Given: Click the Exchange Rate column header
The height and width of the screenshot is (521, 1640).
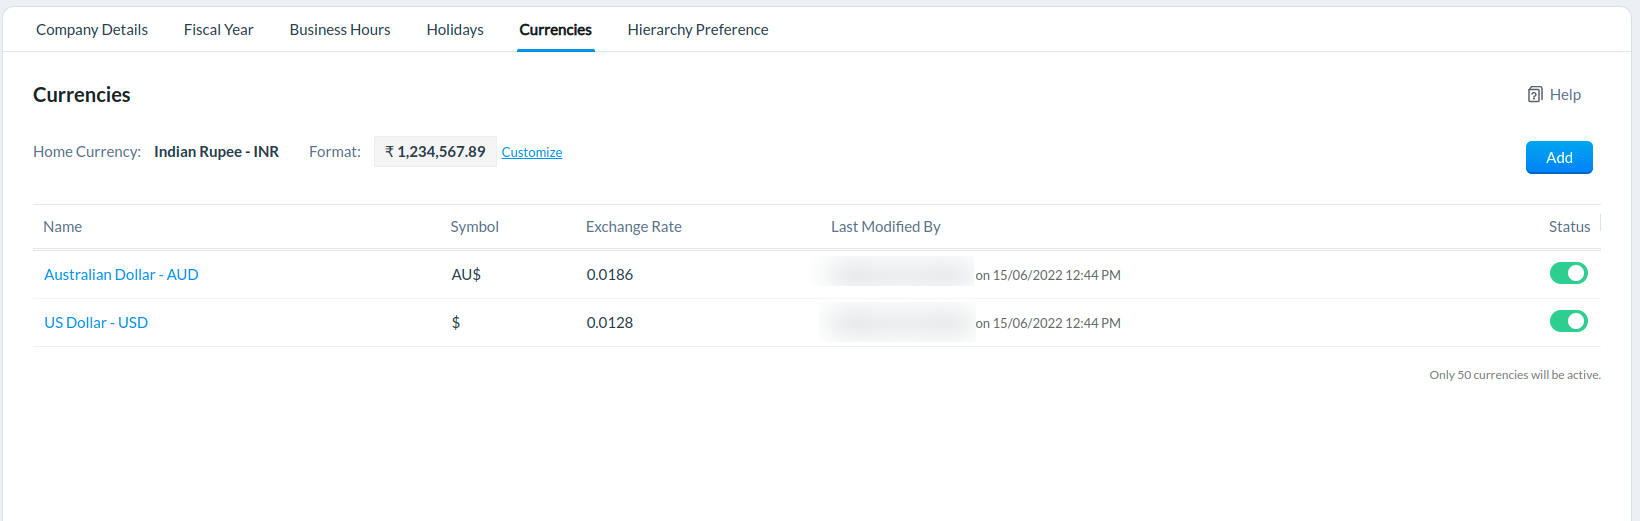Looking at the screenshot, I should (634, 227).
